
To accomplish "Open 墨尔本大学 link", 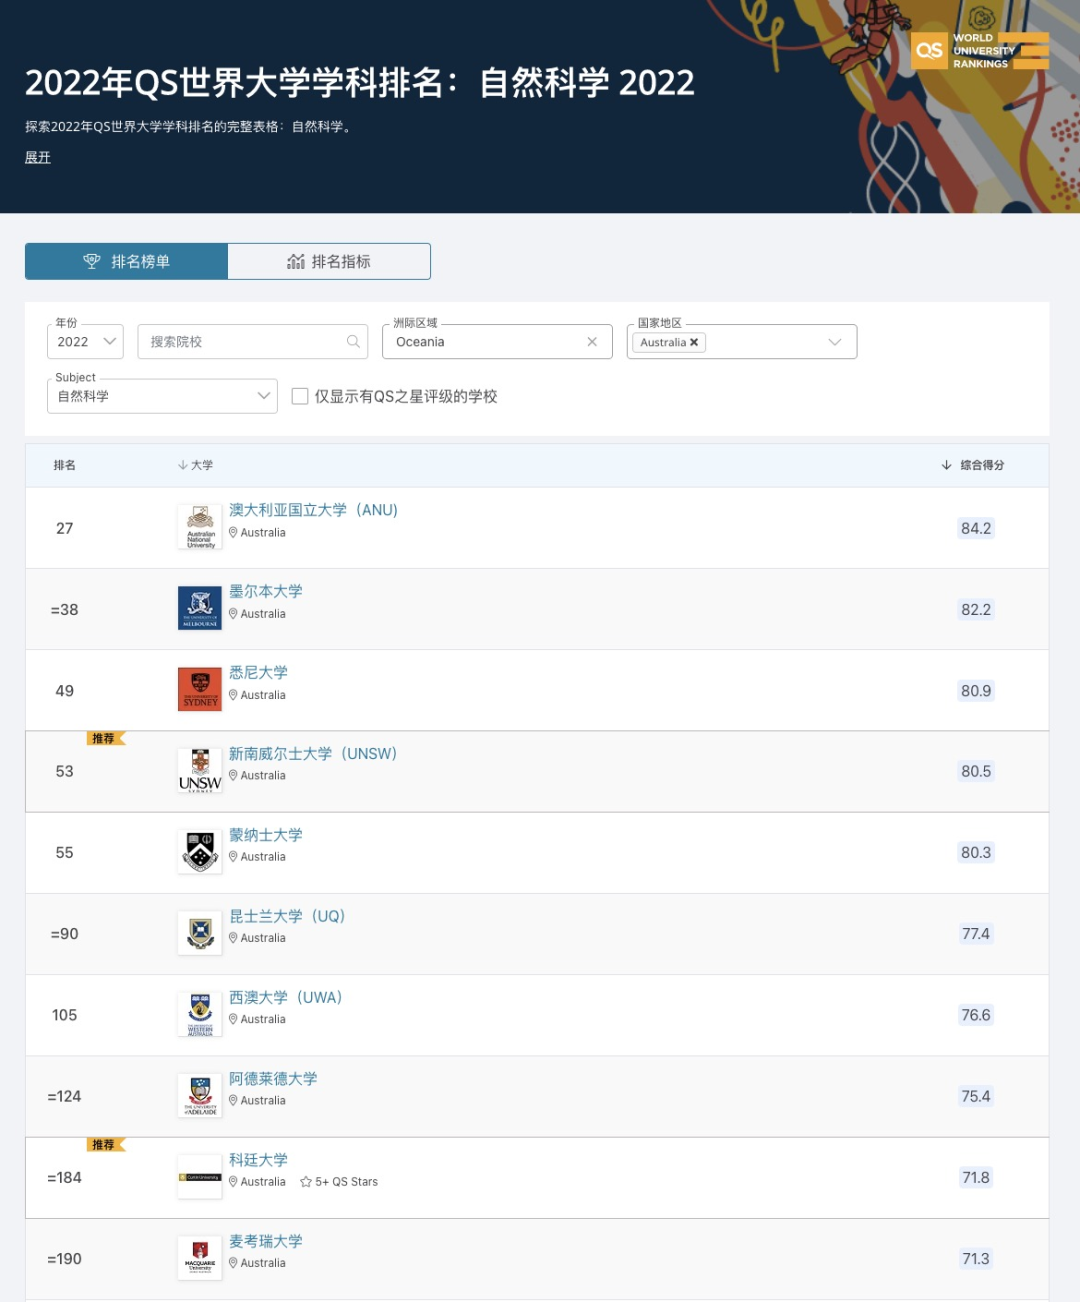I will click(x=266, y=591).
